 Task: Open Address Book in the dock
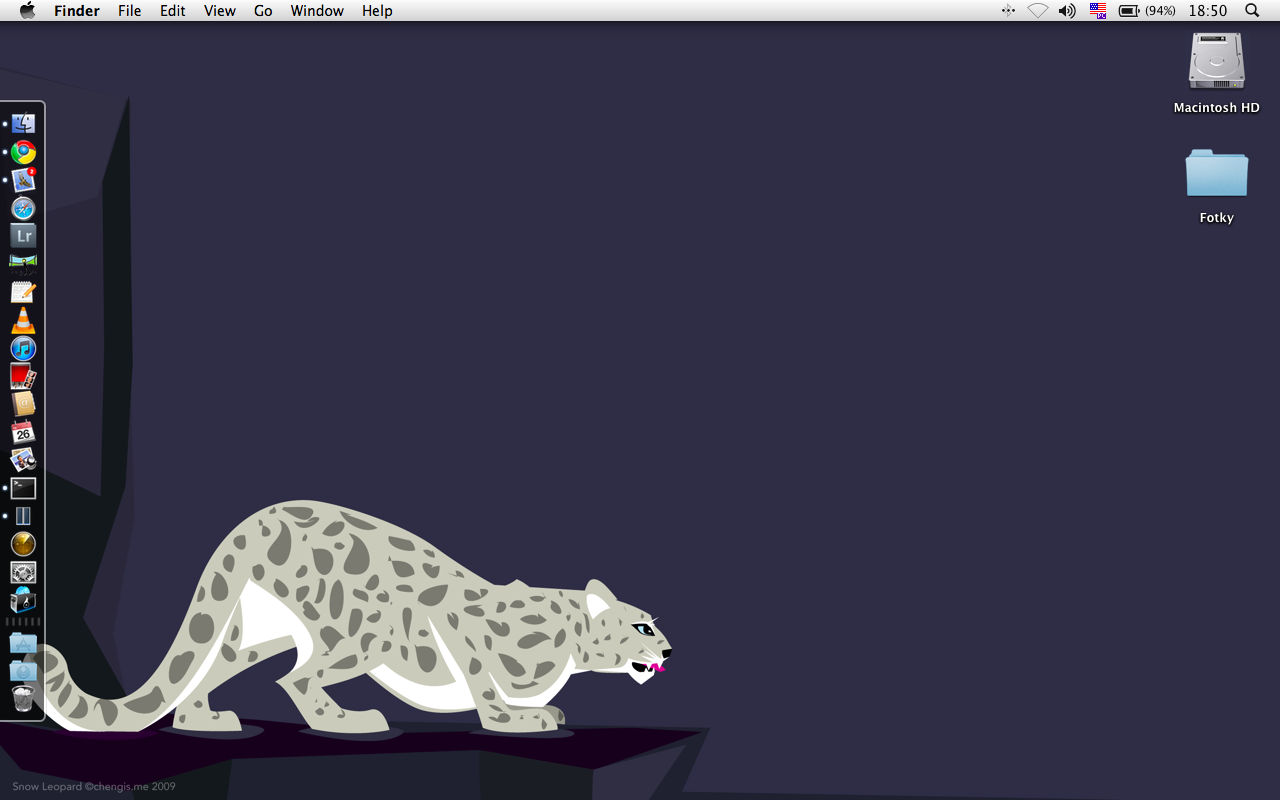pos(23,404)
